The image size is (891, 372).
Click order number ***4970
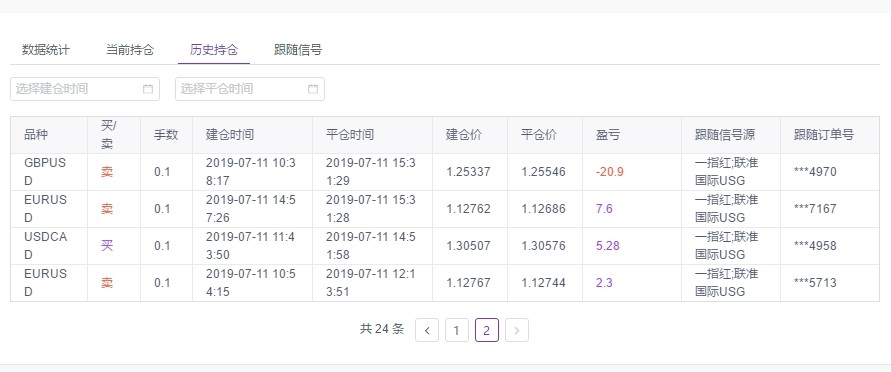tap(815, 172)
